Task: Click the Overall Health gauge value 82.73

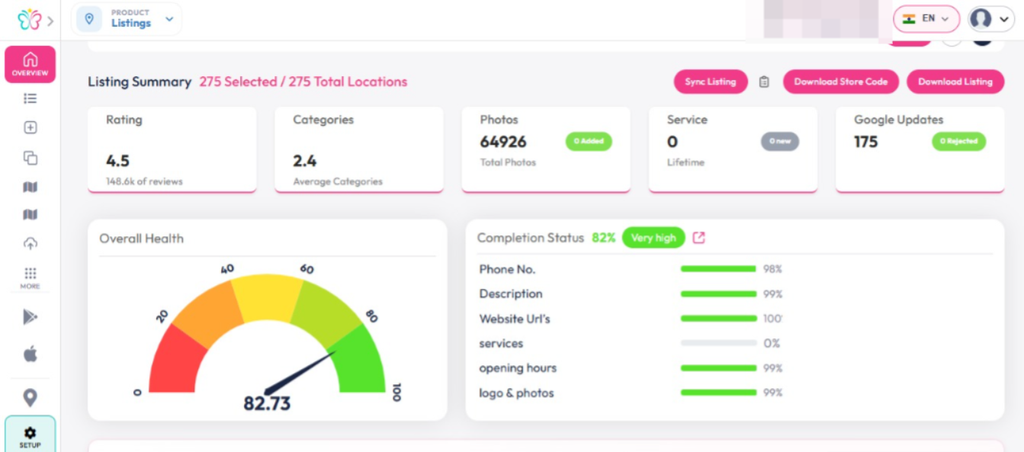Action: tap(267, 404)
